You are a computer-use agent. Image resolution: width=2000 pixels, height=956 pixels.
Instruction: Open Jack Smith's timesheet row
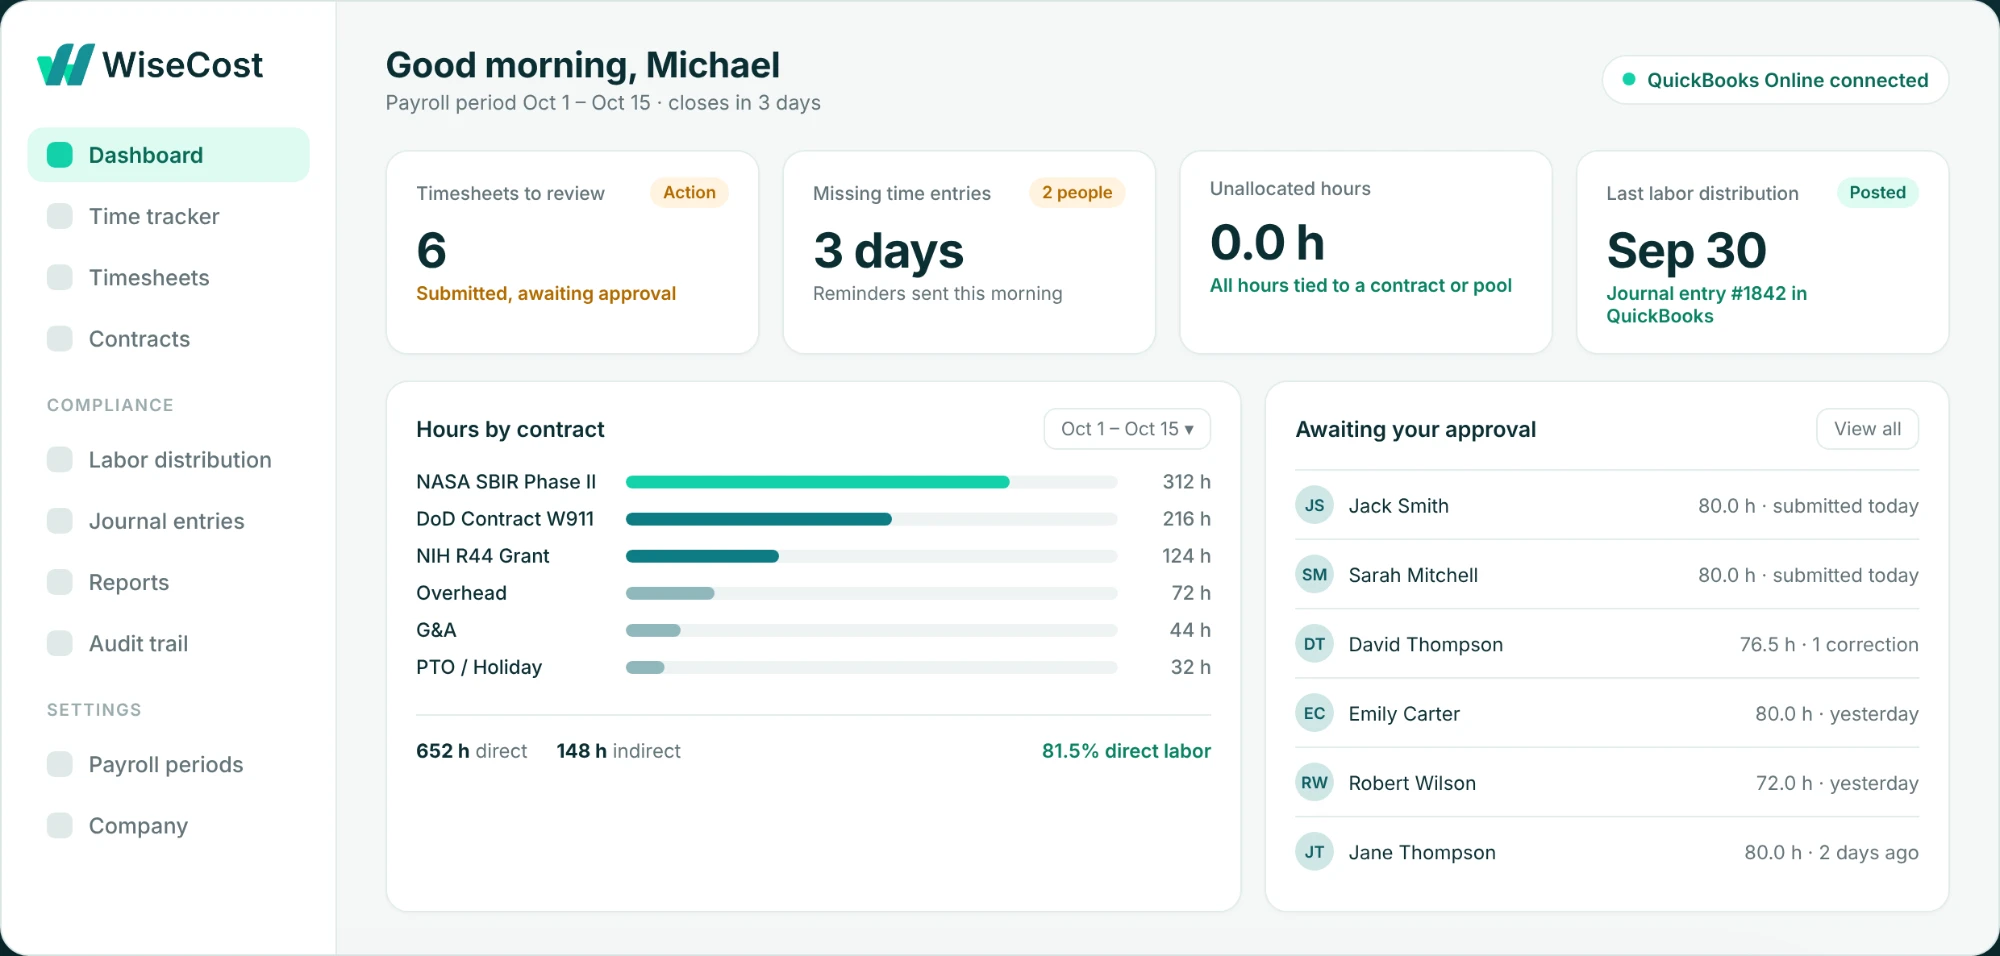click(1606, 505)
